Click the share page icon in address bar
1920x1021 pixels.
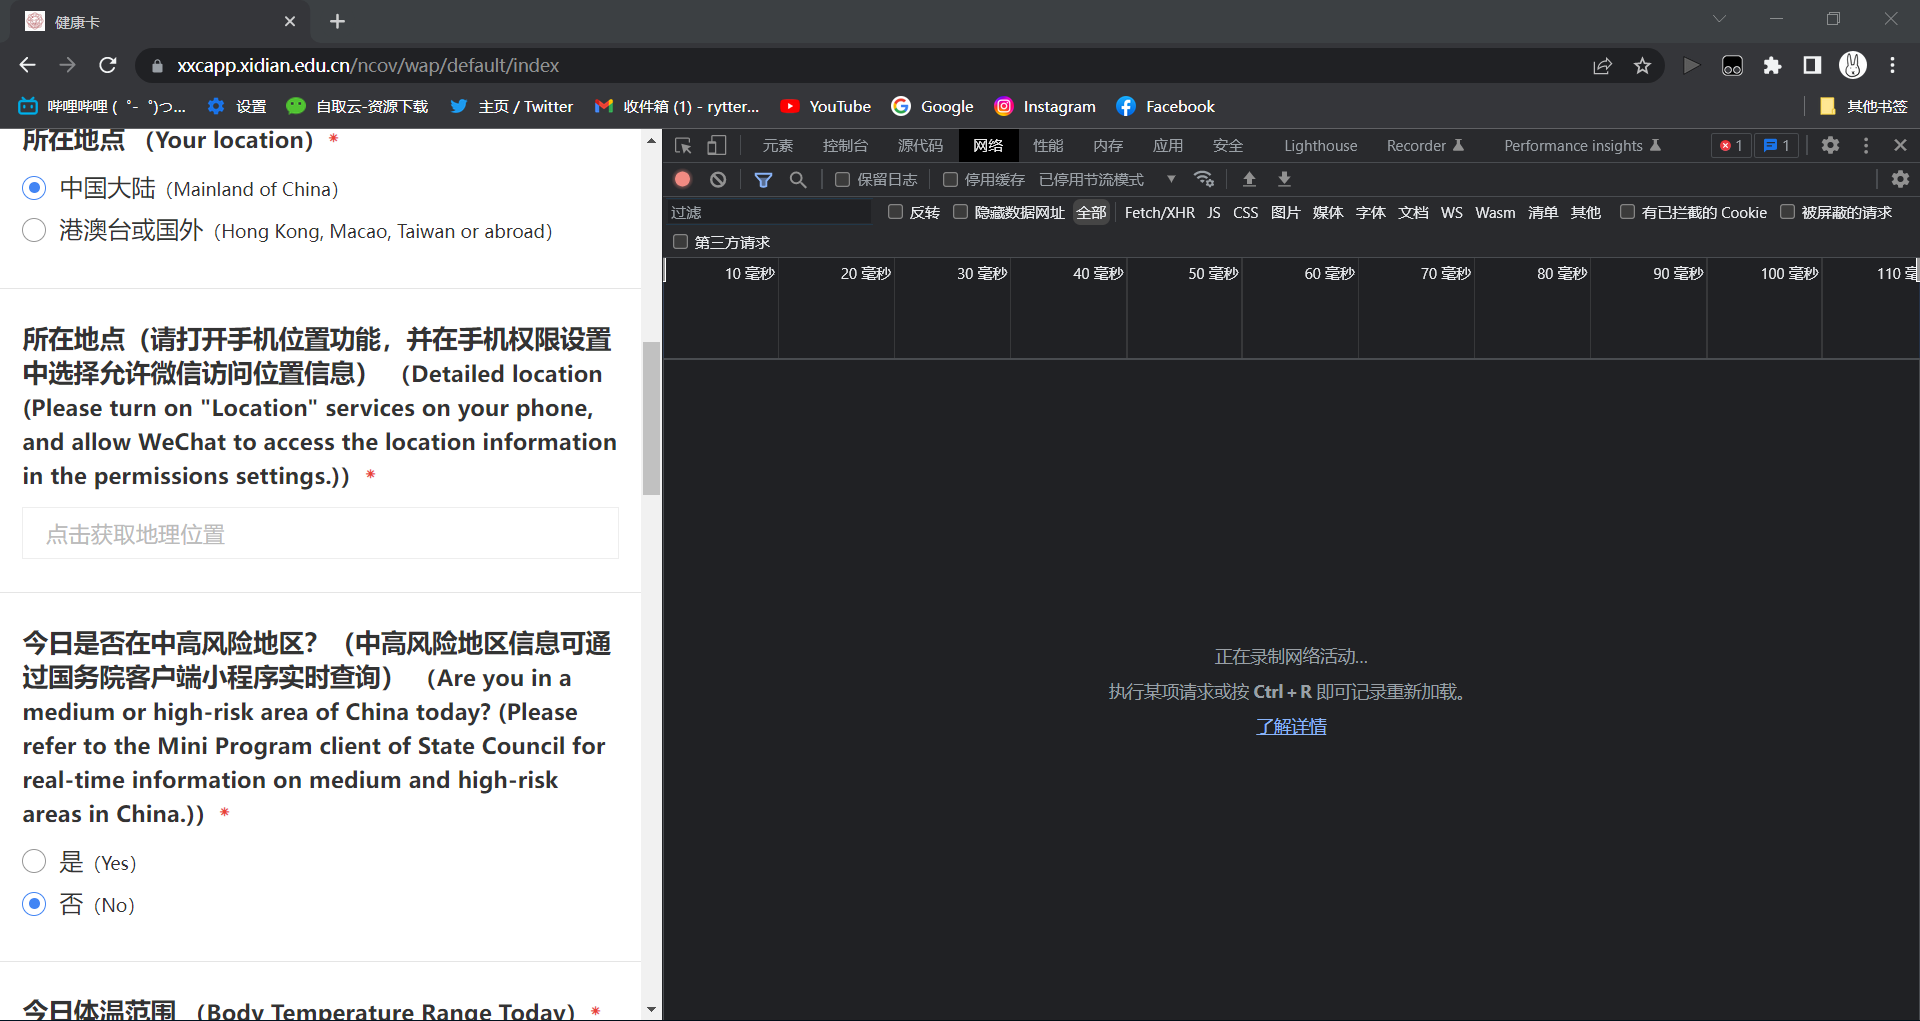coord(1602,66)
